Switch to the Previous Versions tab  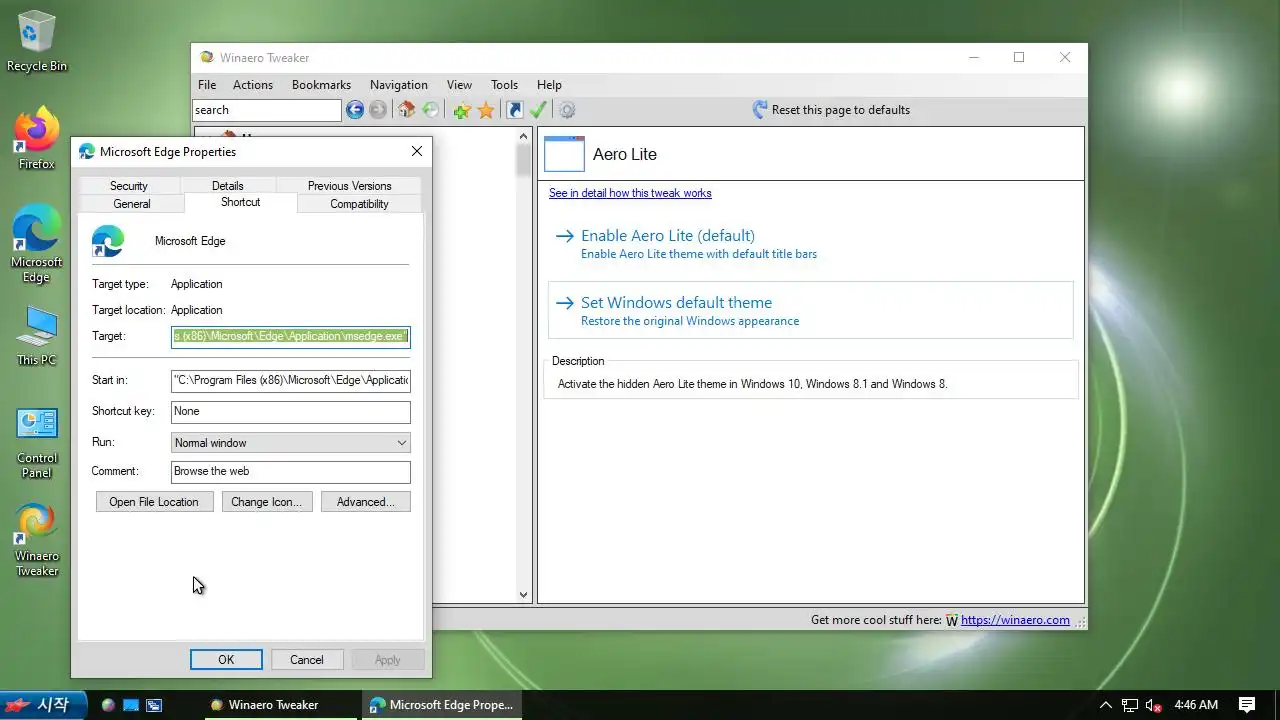pyautogui.click(x=349, y=186)
